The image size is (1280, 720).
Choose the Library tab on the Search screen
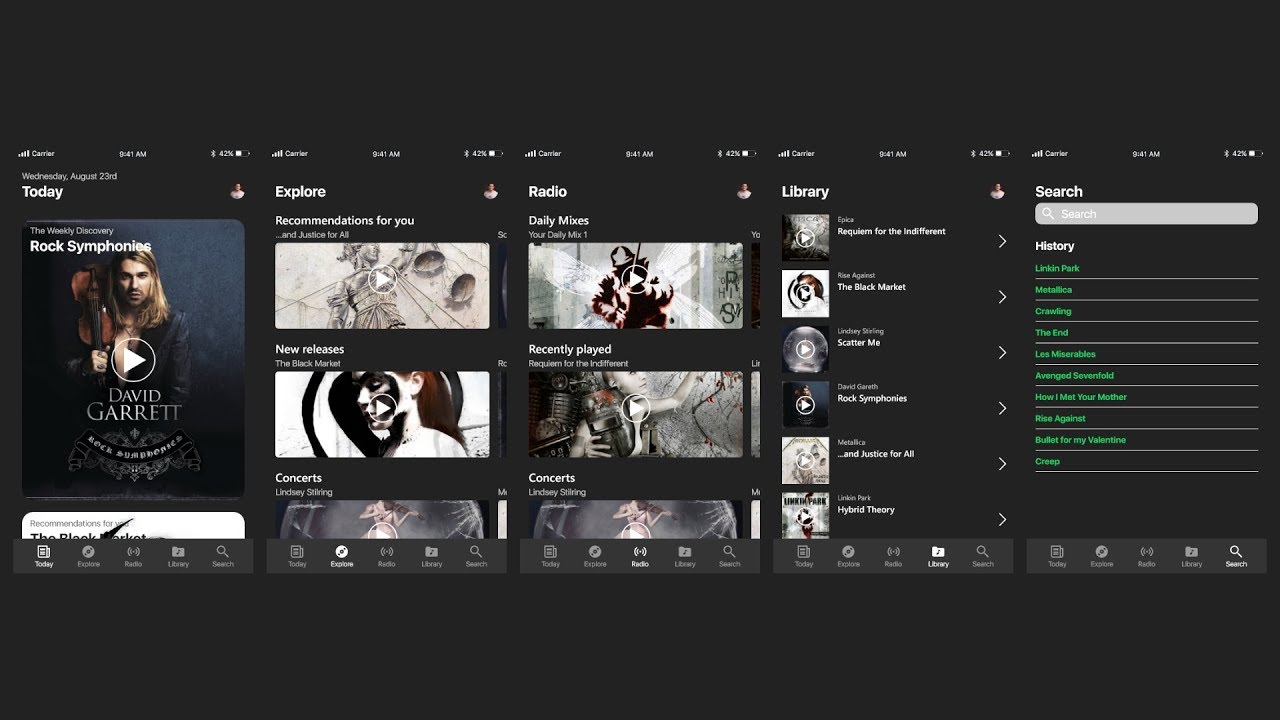click(1192, 556)
